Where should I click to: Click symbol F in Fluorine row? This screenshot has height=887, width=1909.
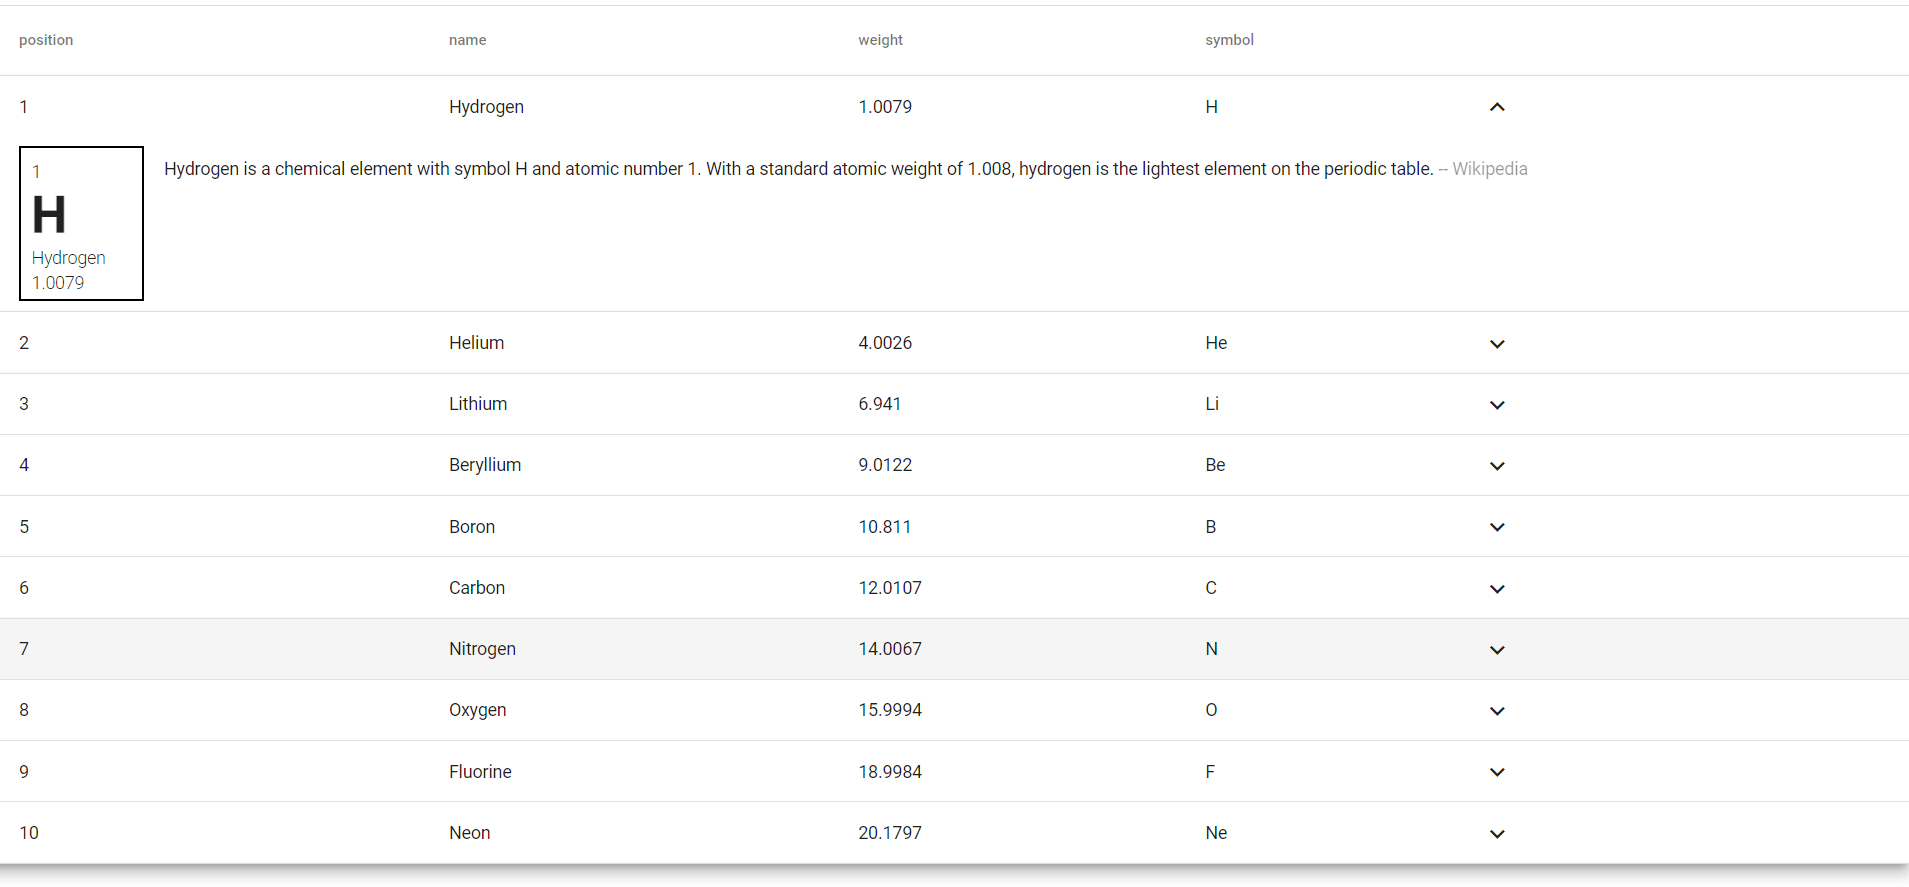pyautogui.click(x=1210, y=772)
